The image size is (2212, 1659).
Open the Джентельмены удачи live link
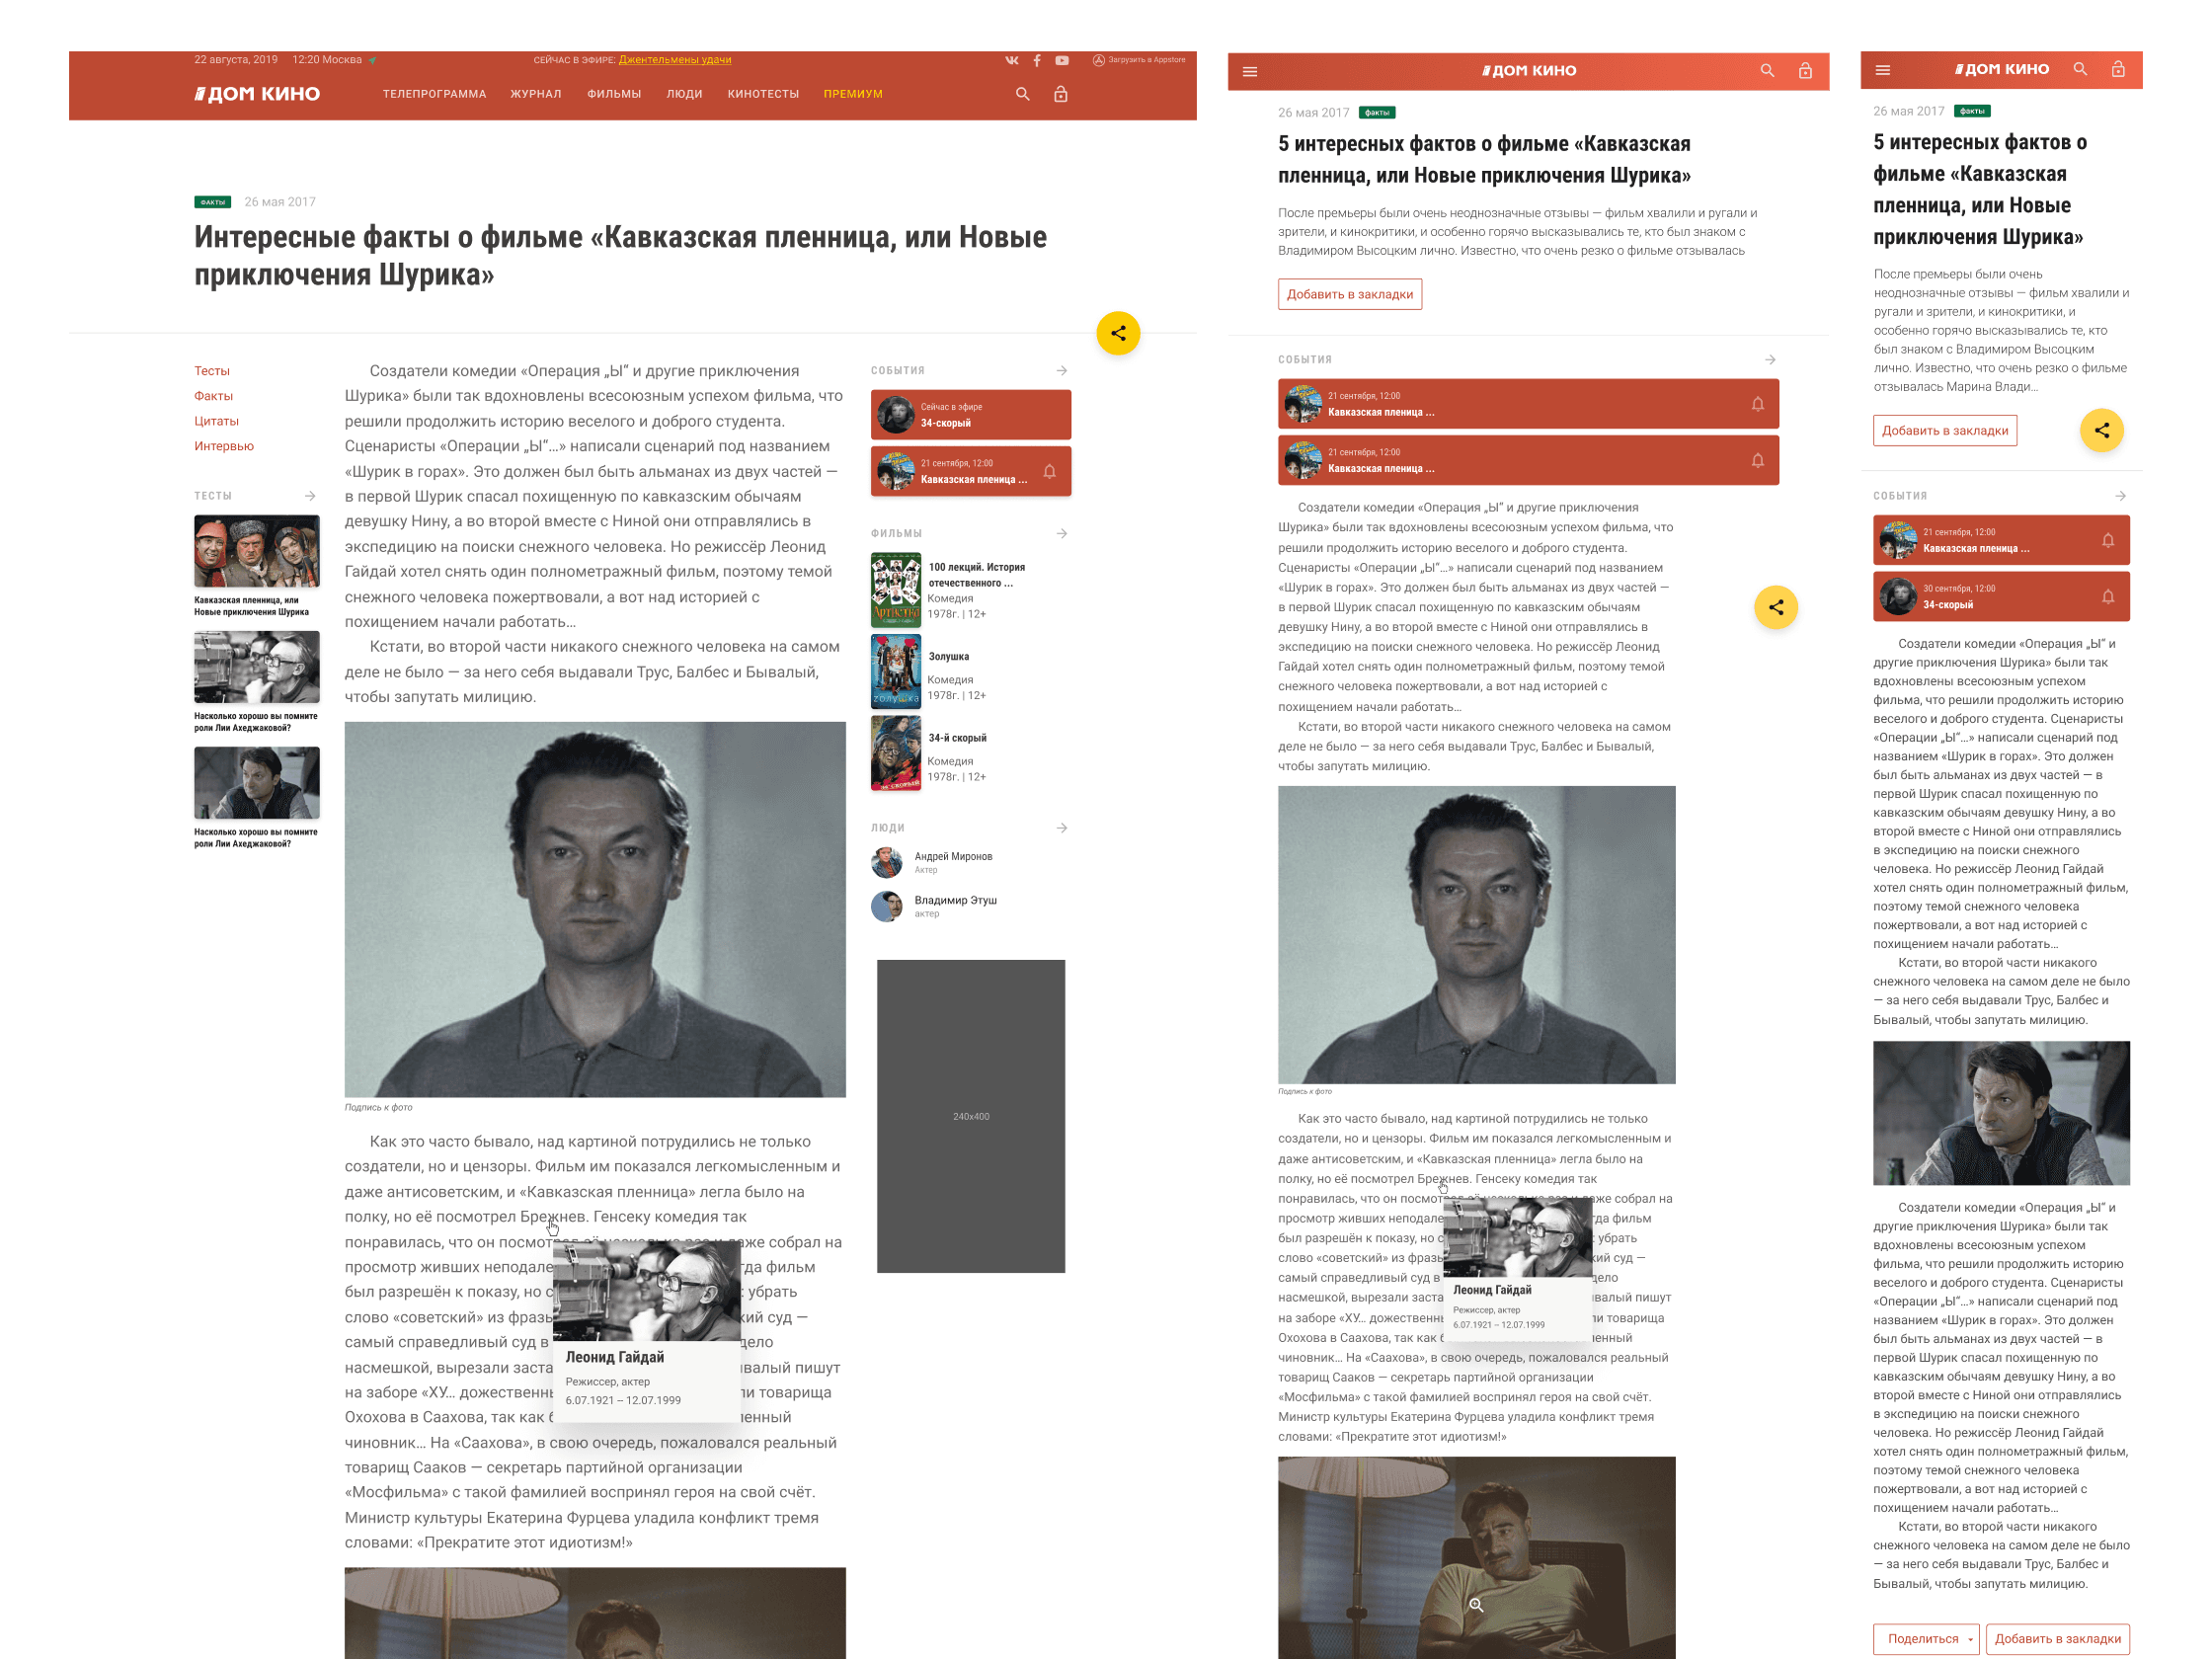675,60
